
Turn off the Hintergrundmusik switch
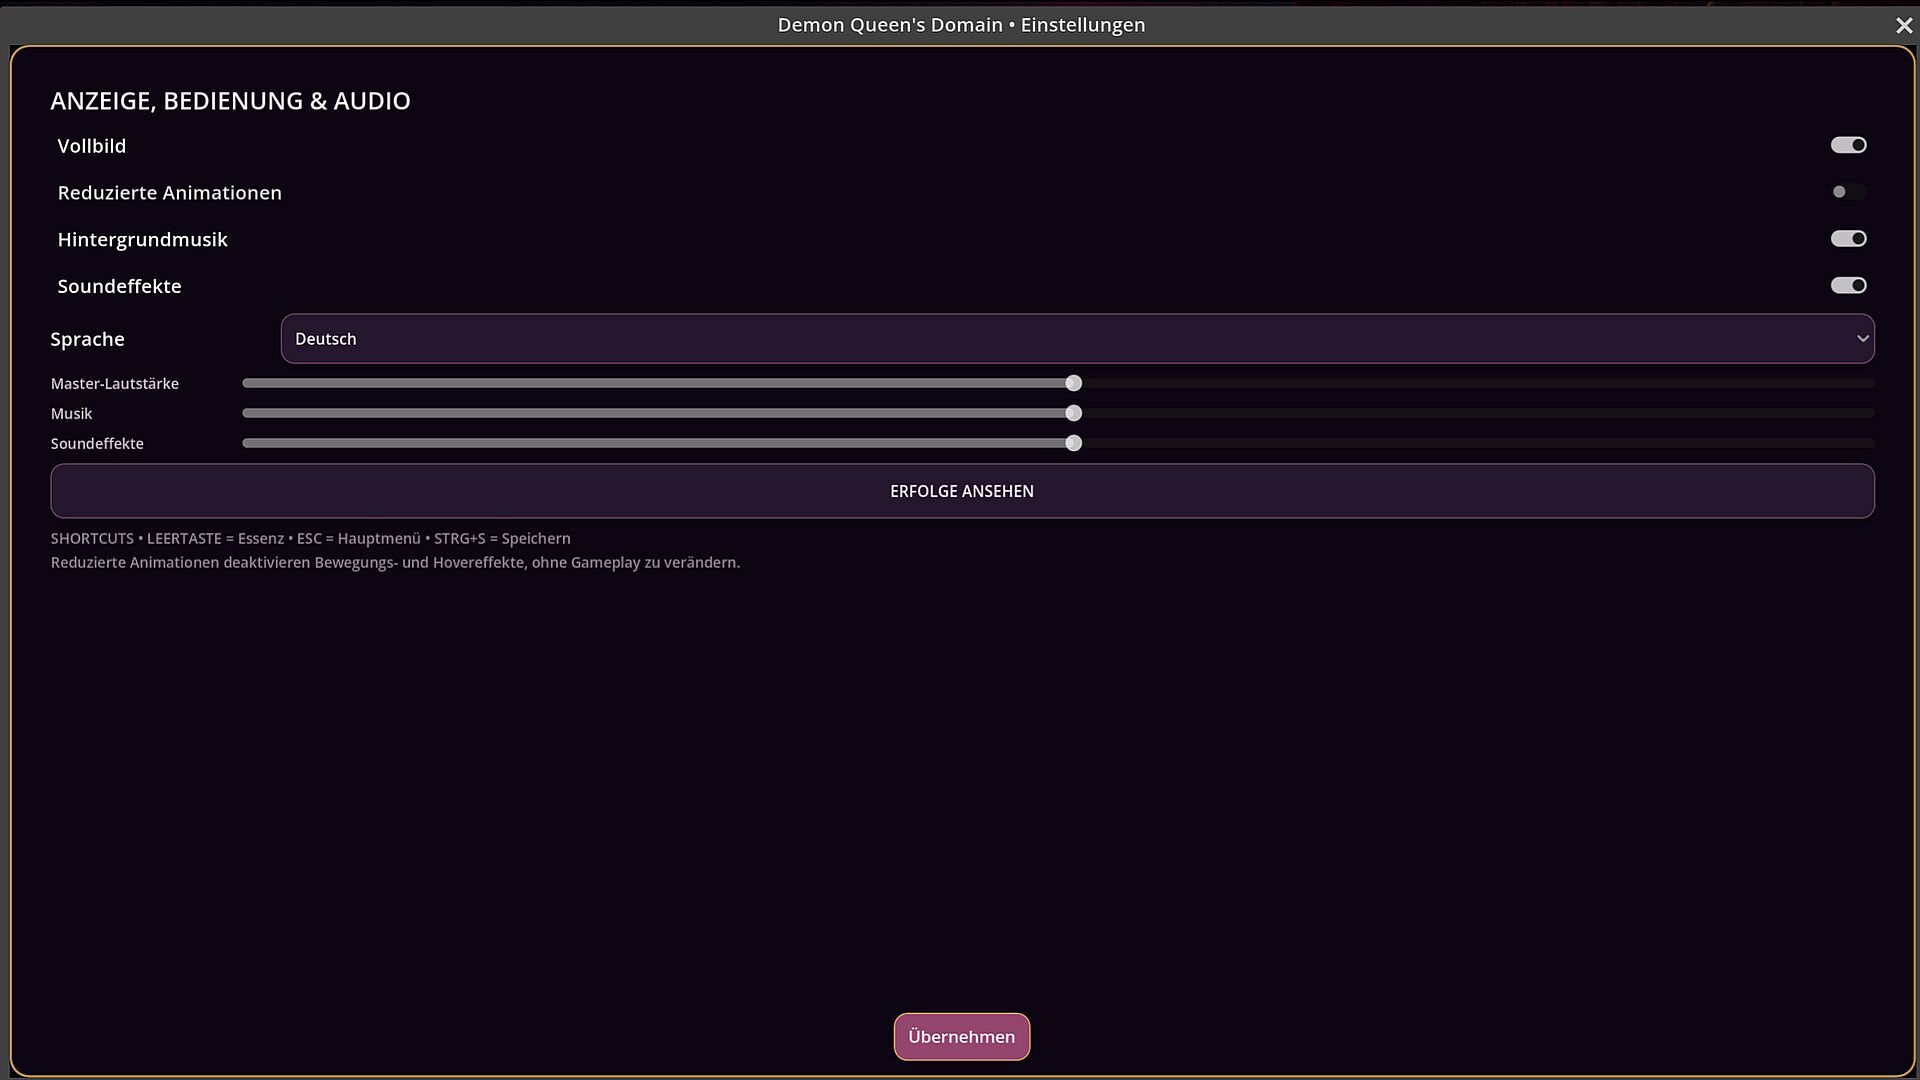[1848, 239]
